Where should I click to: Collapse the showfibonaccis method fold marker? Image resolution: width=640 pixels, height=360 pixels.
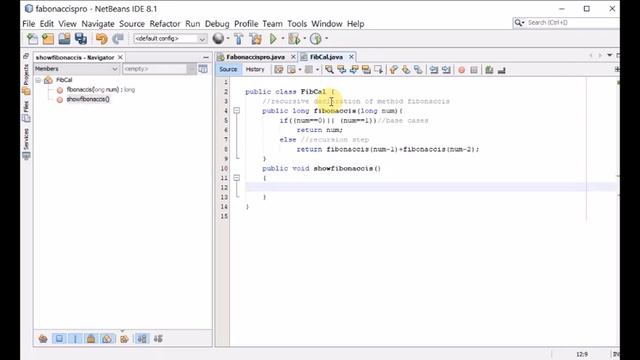point(237,178)
